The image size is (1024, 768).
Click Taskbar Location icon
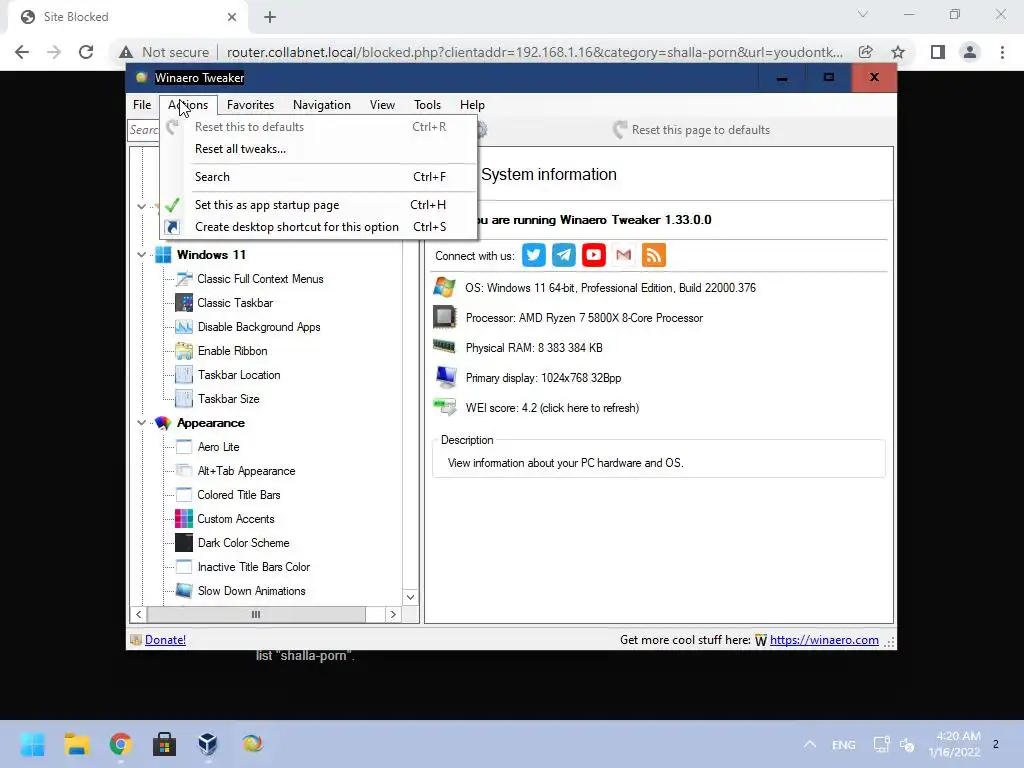point(184,375)
